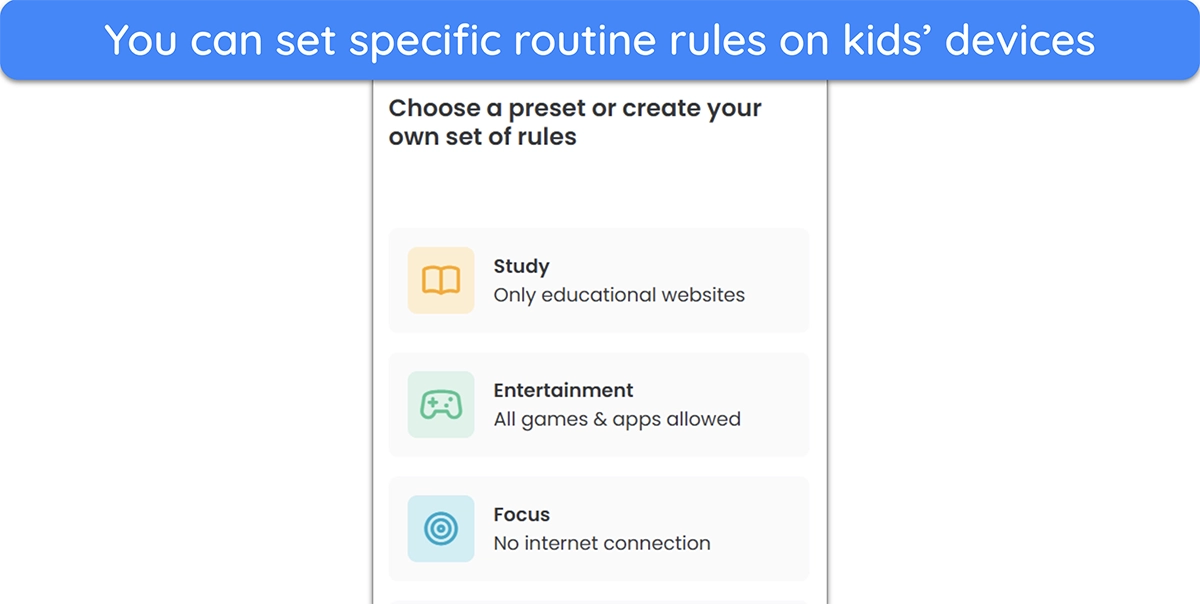Select the Study preset card
The width and height of the screenshot is (1200, 604).
pos(598,281)
